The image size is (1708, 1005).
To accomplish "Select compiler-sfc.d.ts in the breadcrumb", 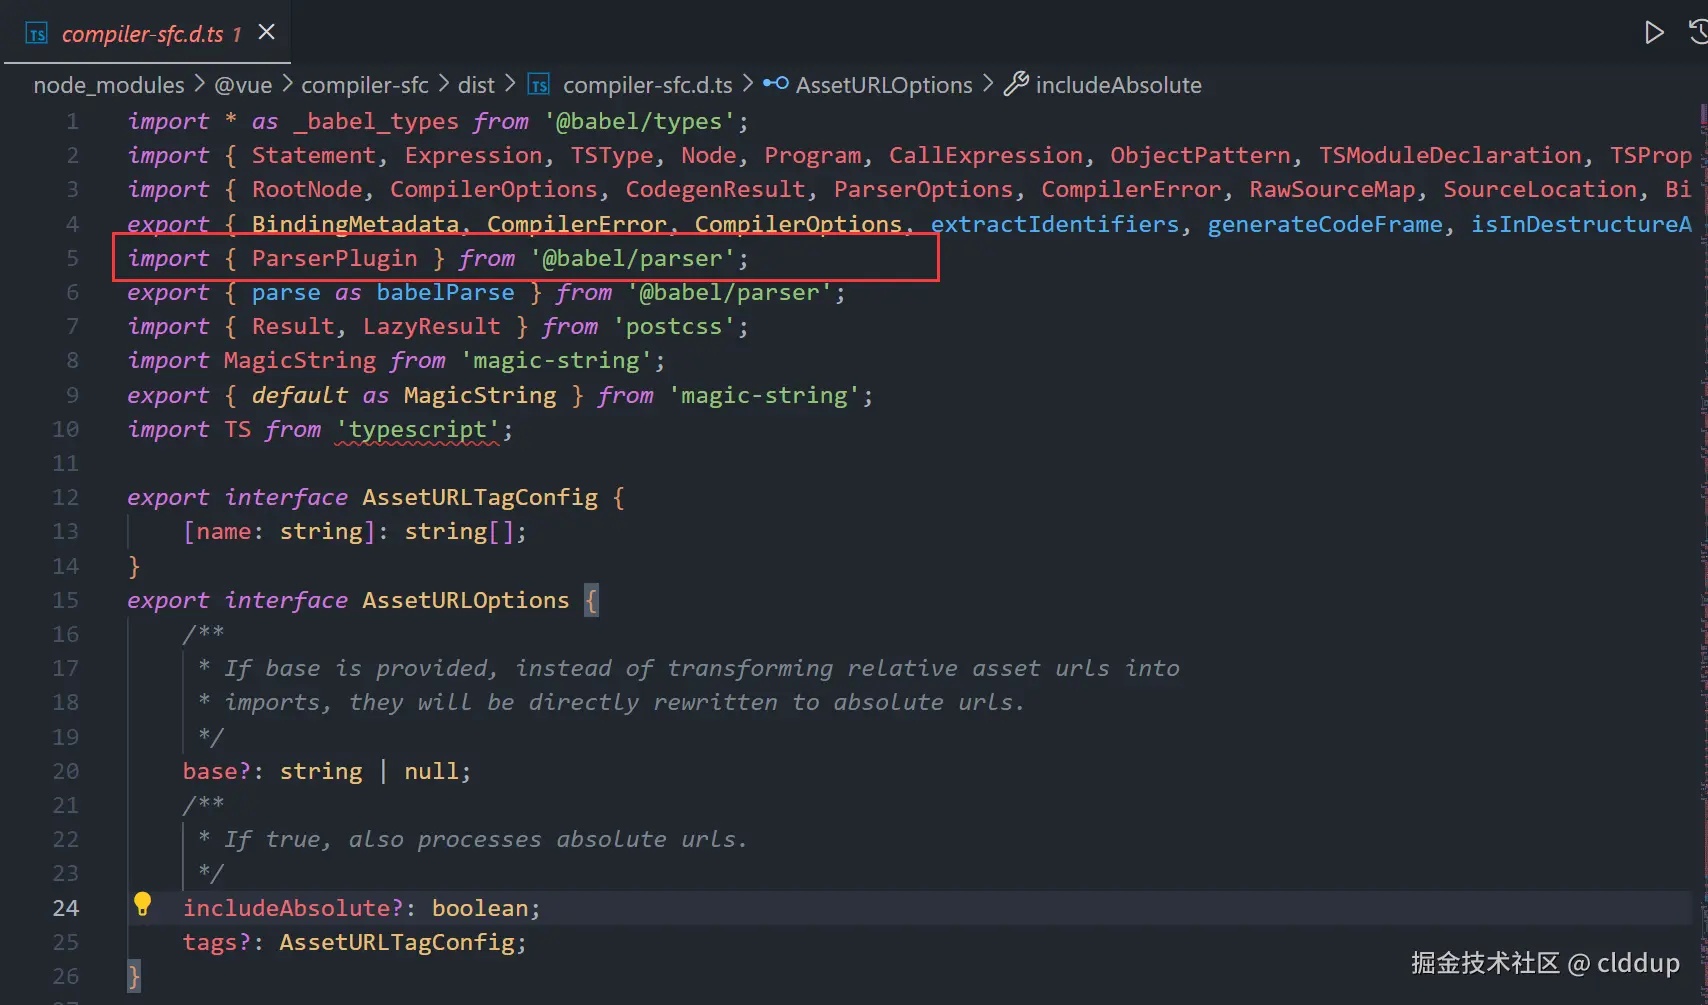I will (647, 85).
